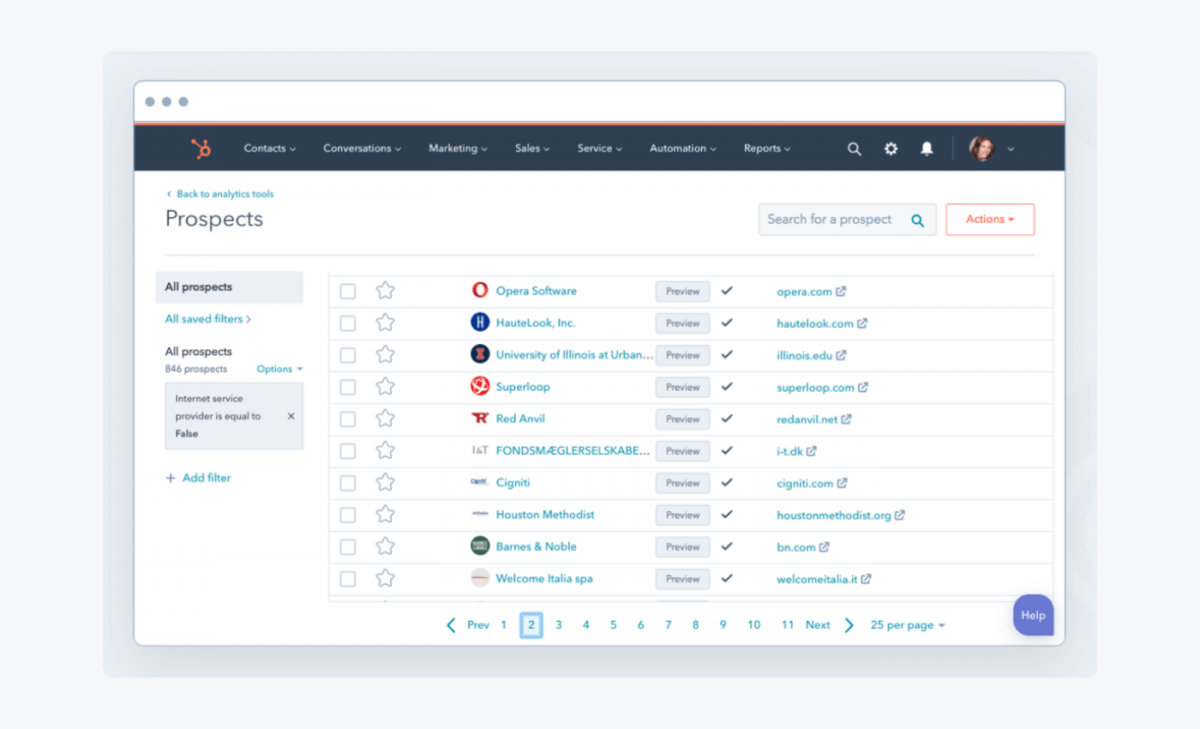The height and width of the screenshot is (729, 1200).
Task: Change the 25 per page setting
Action: (x=907, y=625)
